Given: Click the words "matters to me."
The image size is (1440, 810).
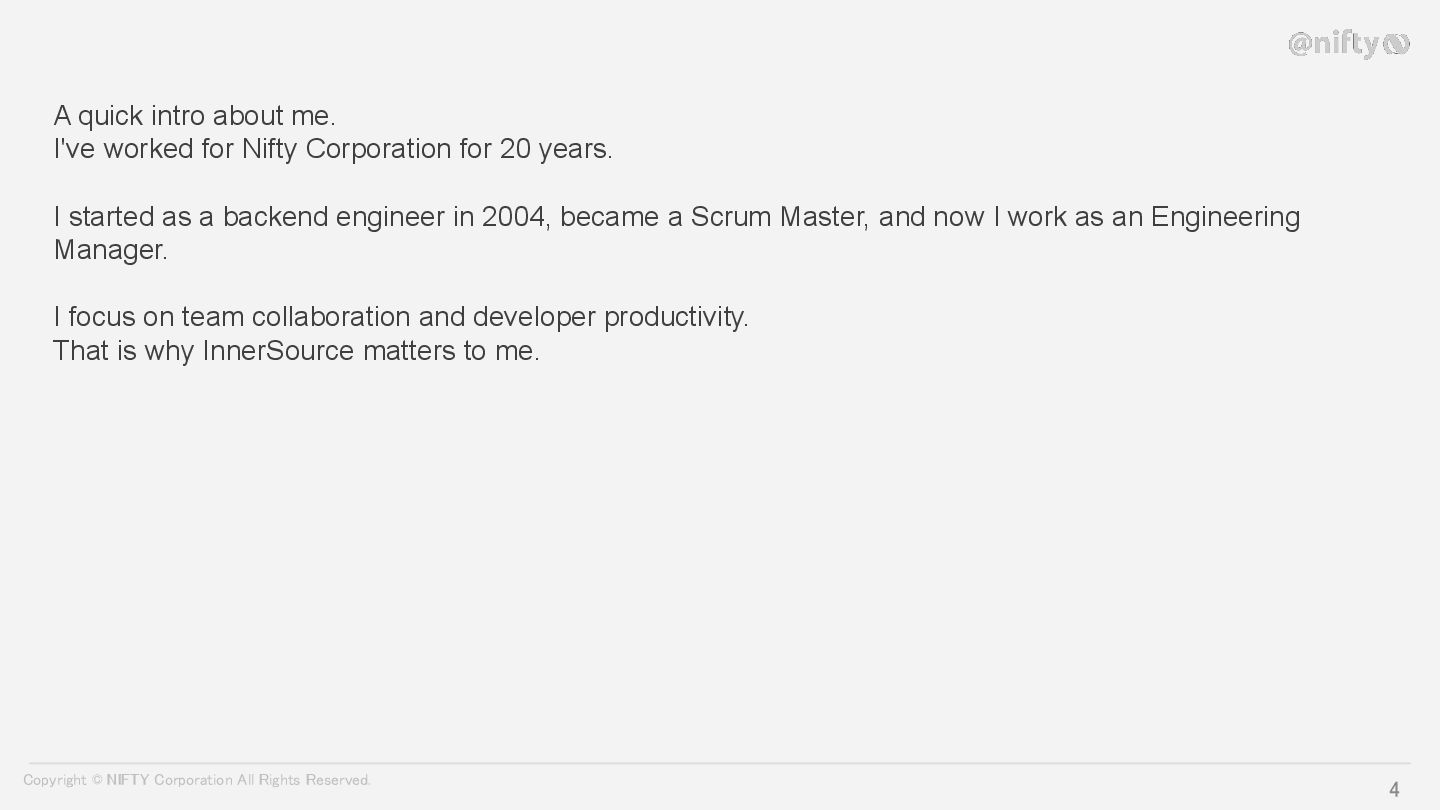Looking at the screenshot, I should pyautogui.click(x=451, y=351).
